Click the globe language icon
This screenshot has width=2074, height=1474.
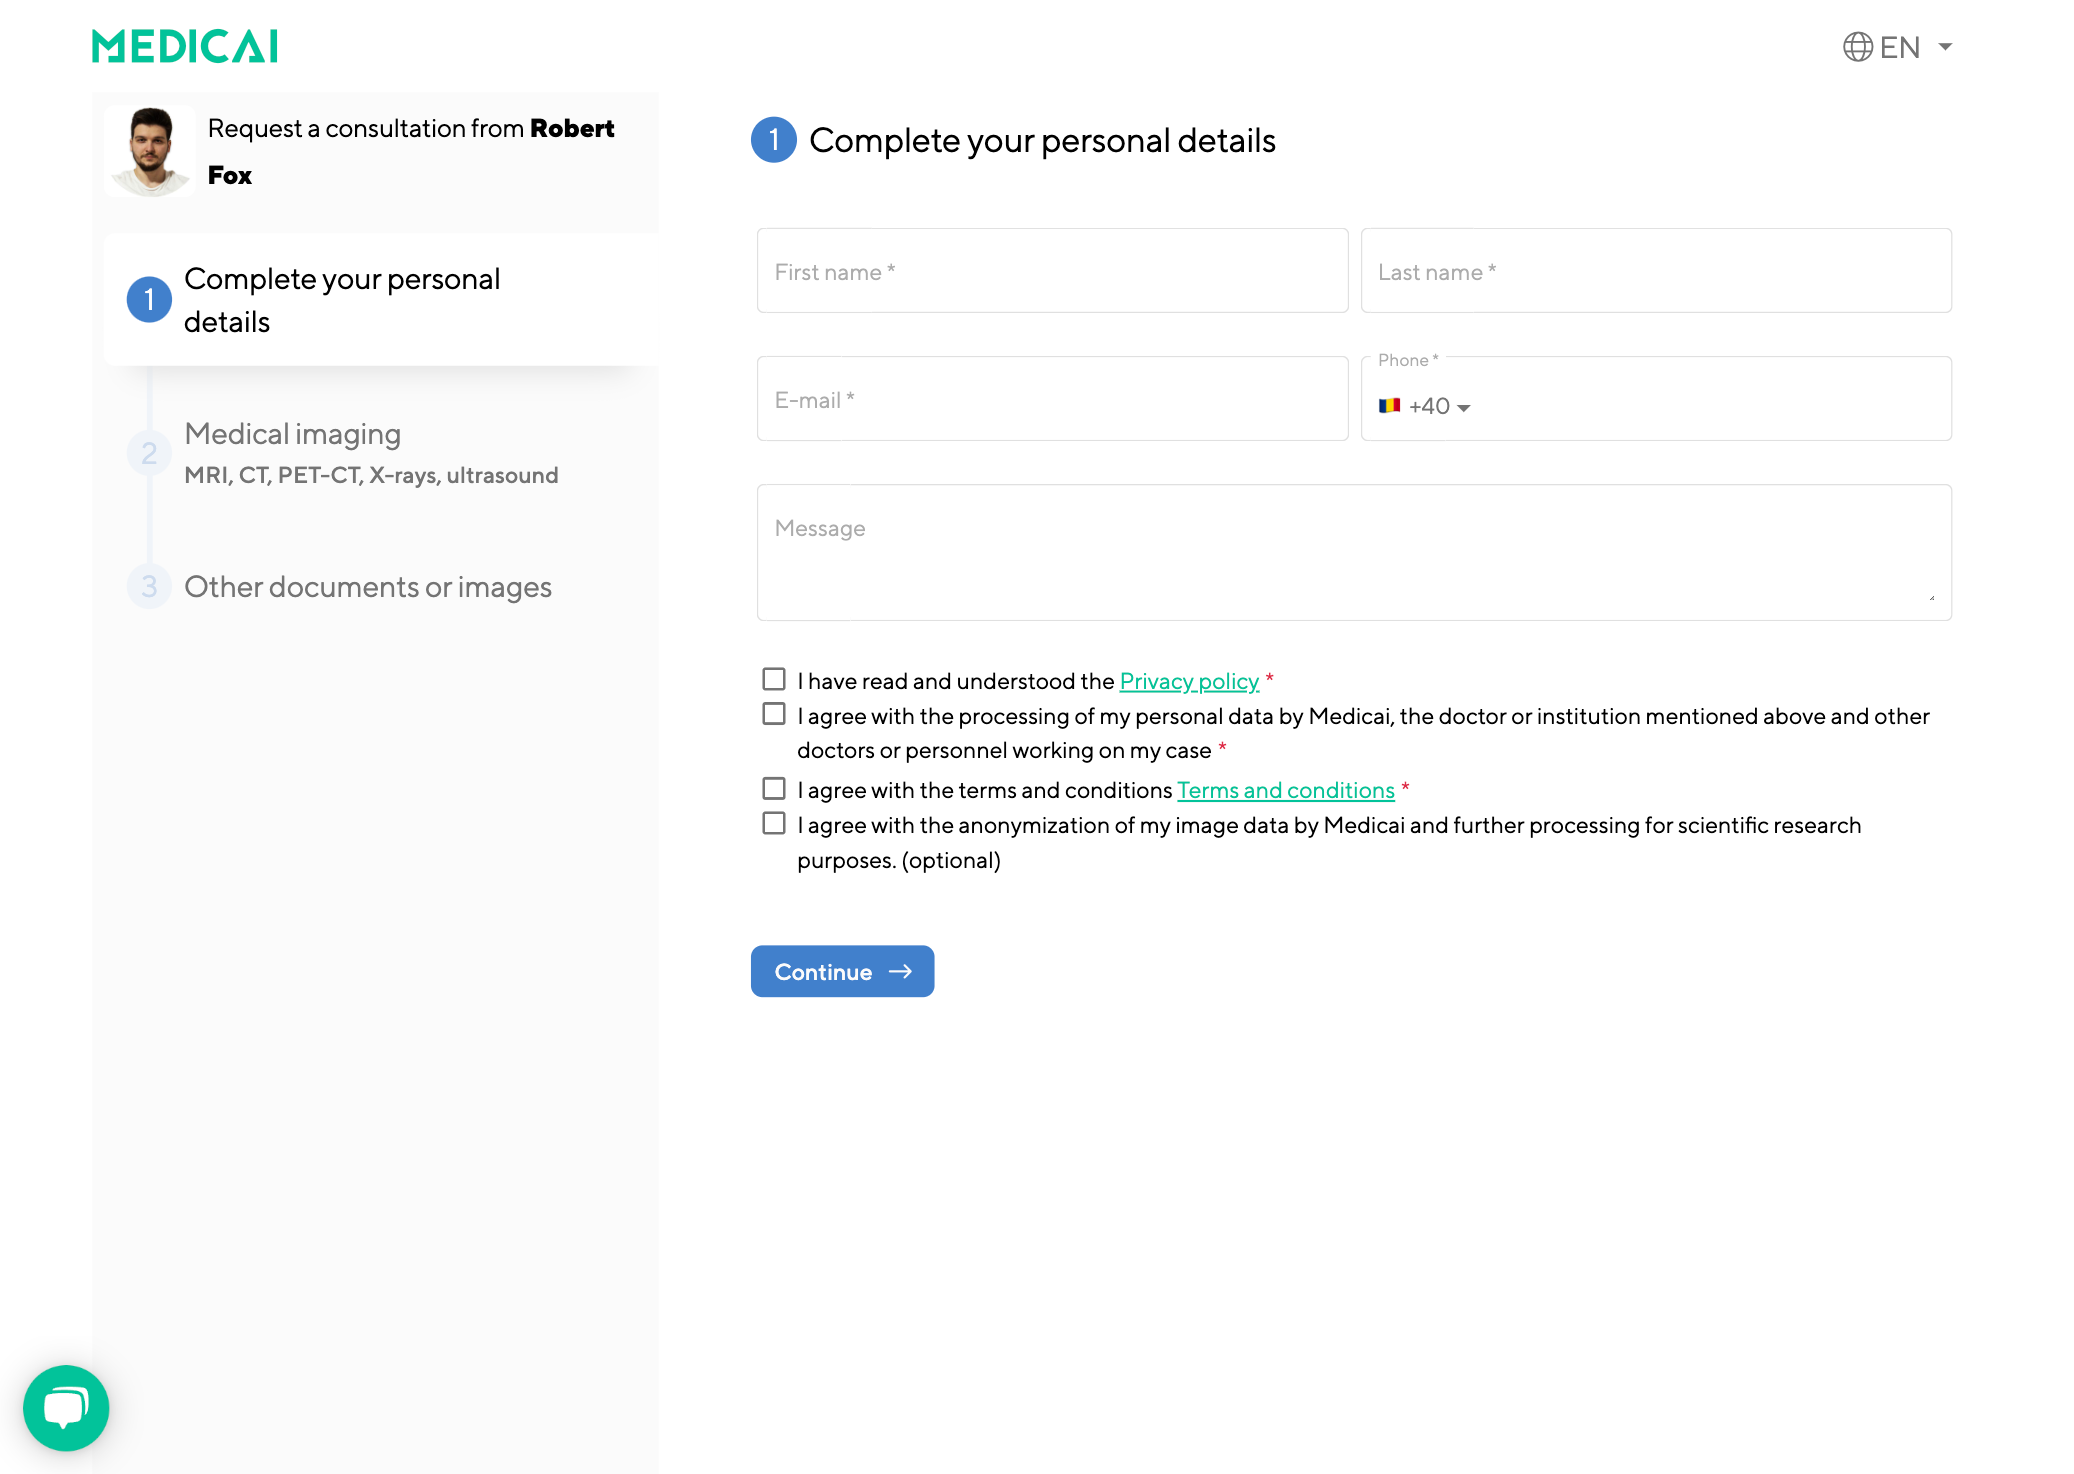1858,46
